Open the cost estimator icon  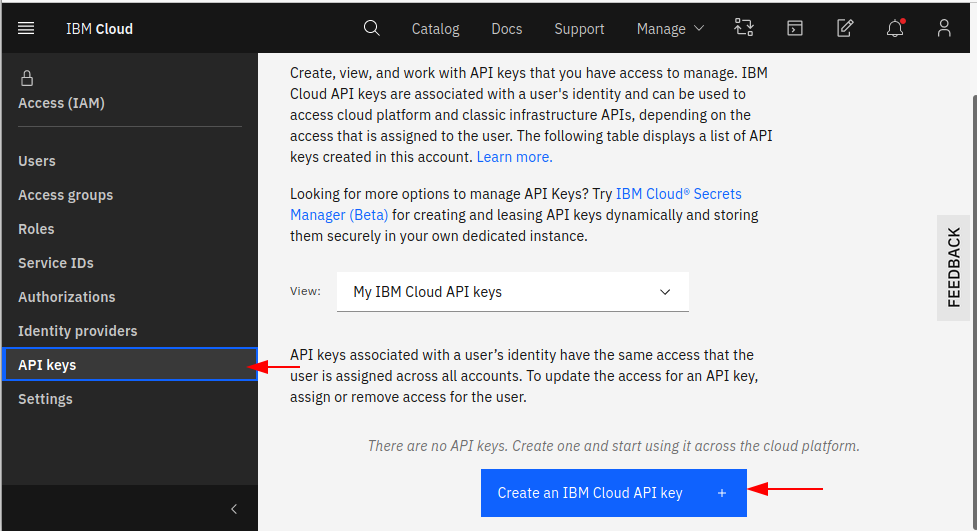(x=845, y=28)
